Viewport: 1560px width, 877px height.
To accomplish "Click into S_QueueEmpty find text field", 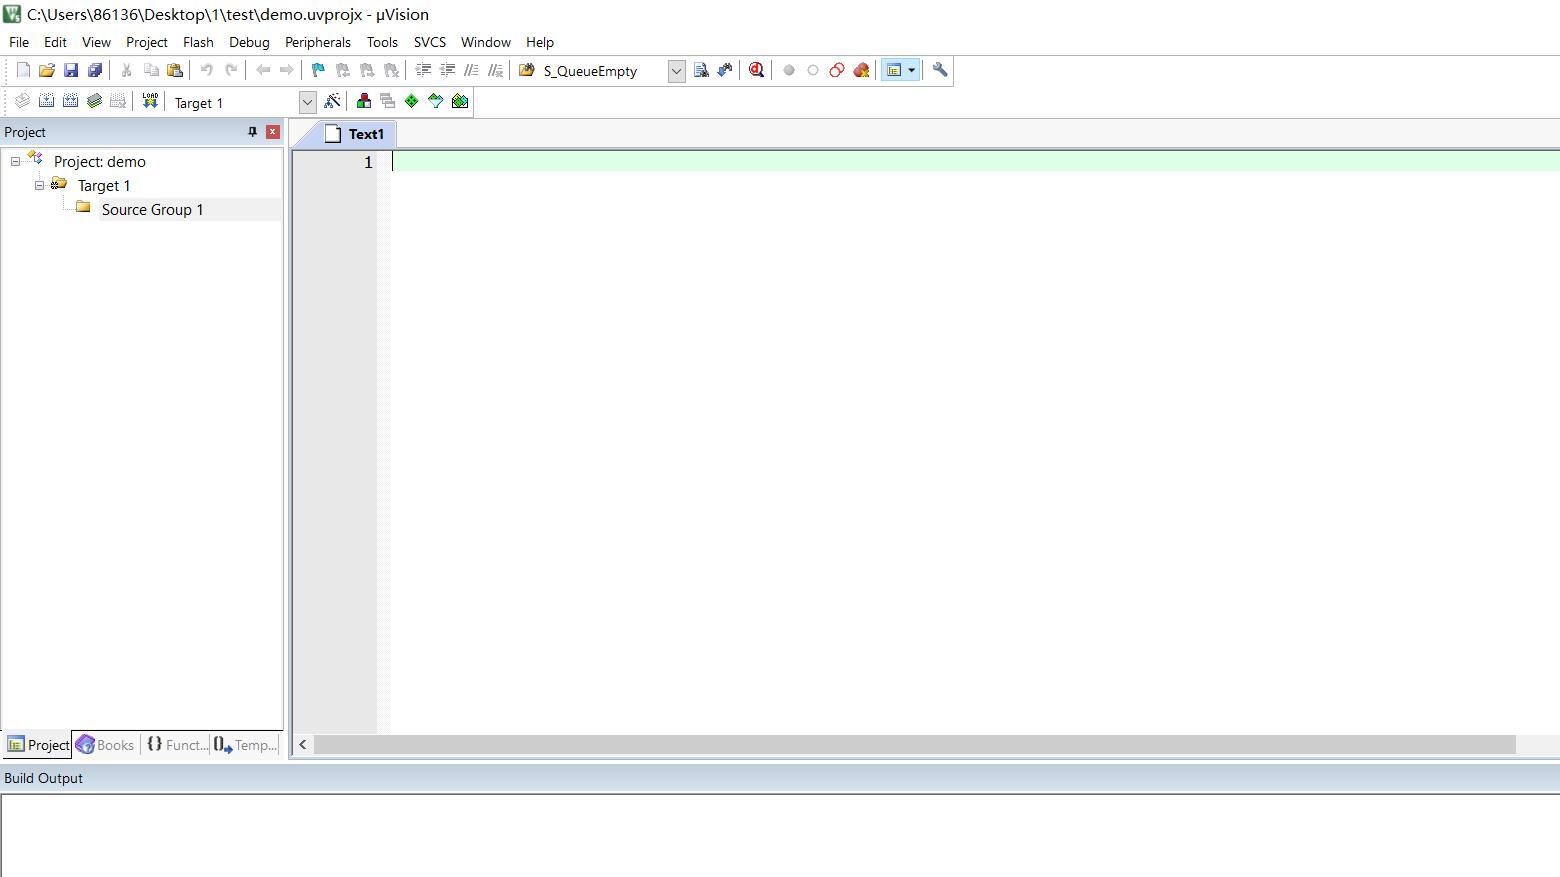I will pos(603,71).
